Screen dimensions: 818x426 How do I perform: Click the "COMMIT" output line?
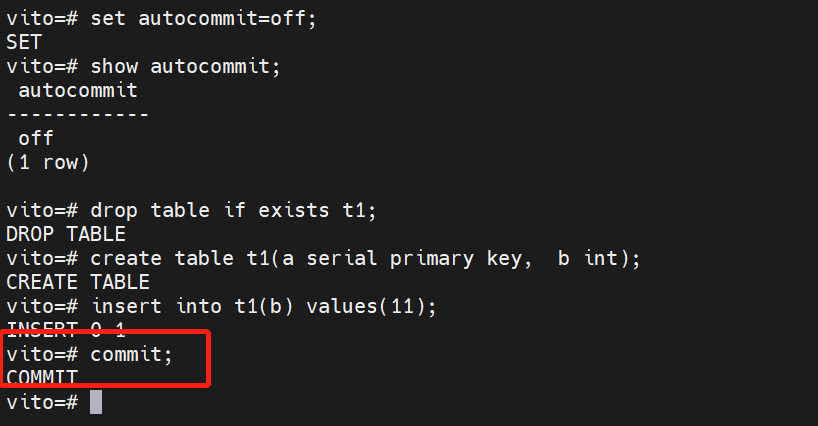[x=42, y=378]
